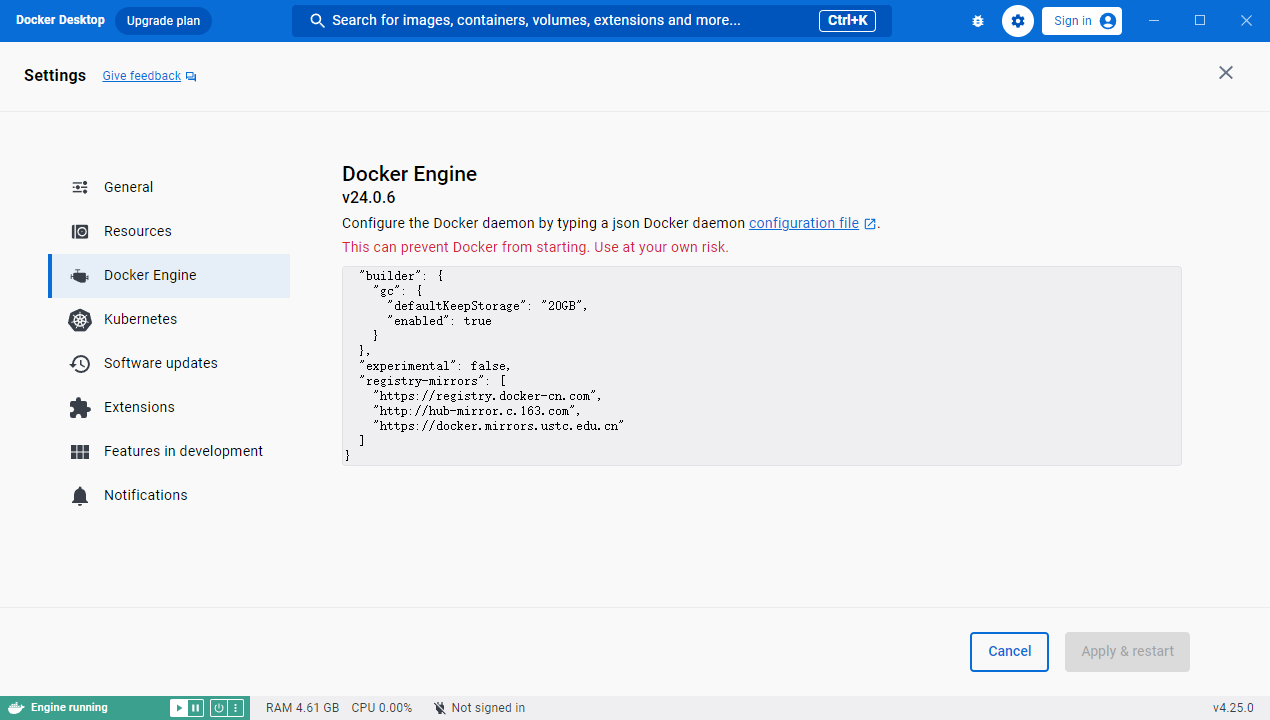The image size is (1270, 720).
Task: Click the Apply & restart button
Action: pos(1127,652)
